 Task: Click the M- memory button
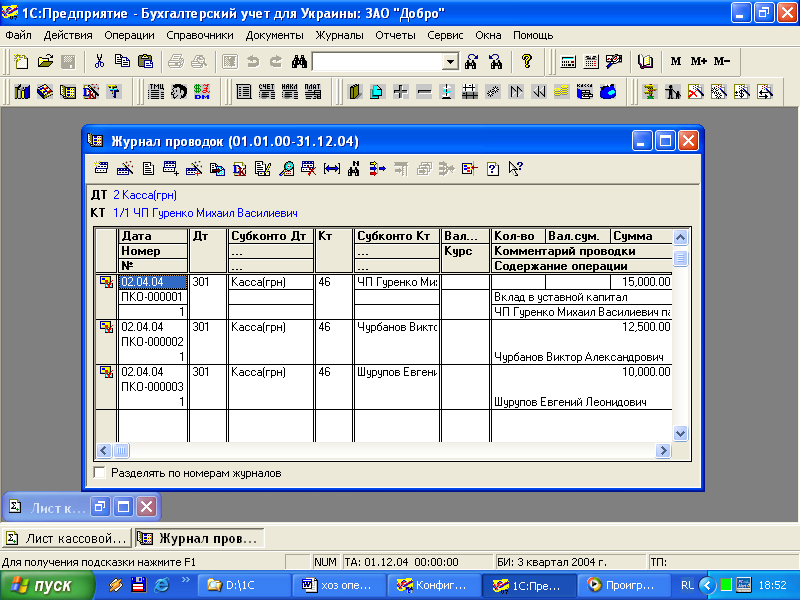722,61
